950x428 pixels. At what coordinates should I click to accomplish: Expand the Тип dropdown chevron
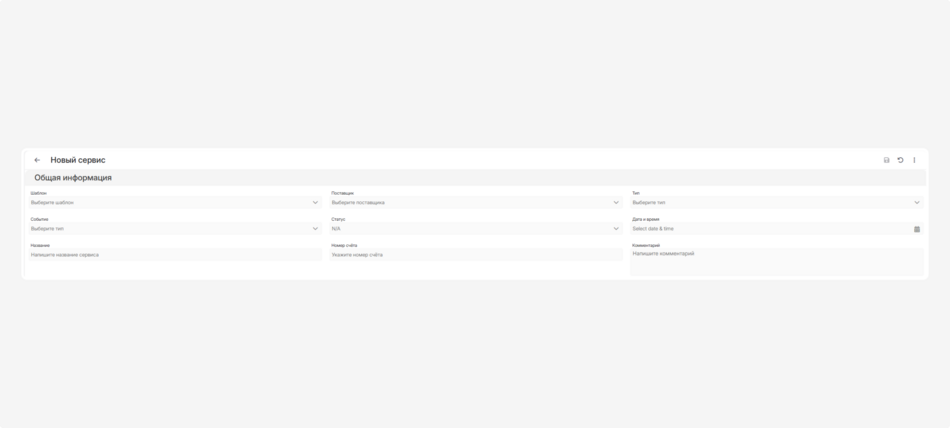(917, 203)
